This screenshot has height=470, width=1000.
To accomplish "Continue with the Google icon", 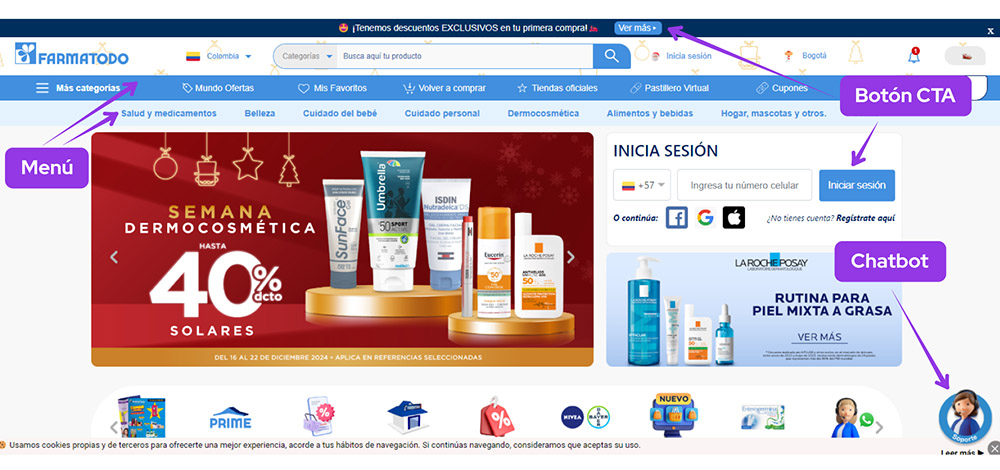I will point(705,217).
